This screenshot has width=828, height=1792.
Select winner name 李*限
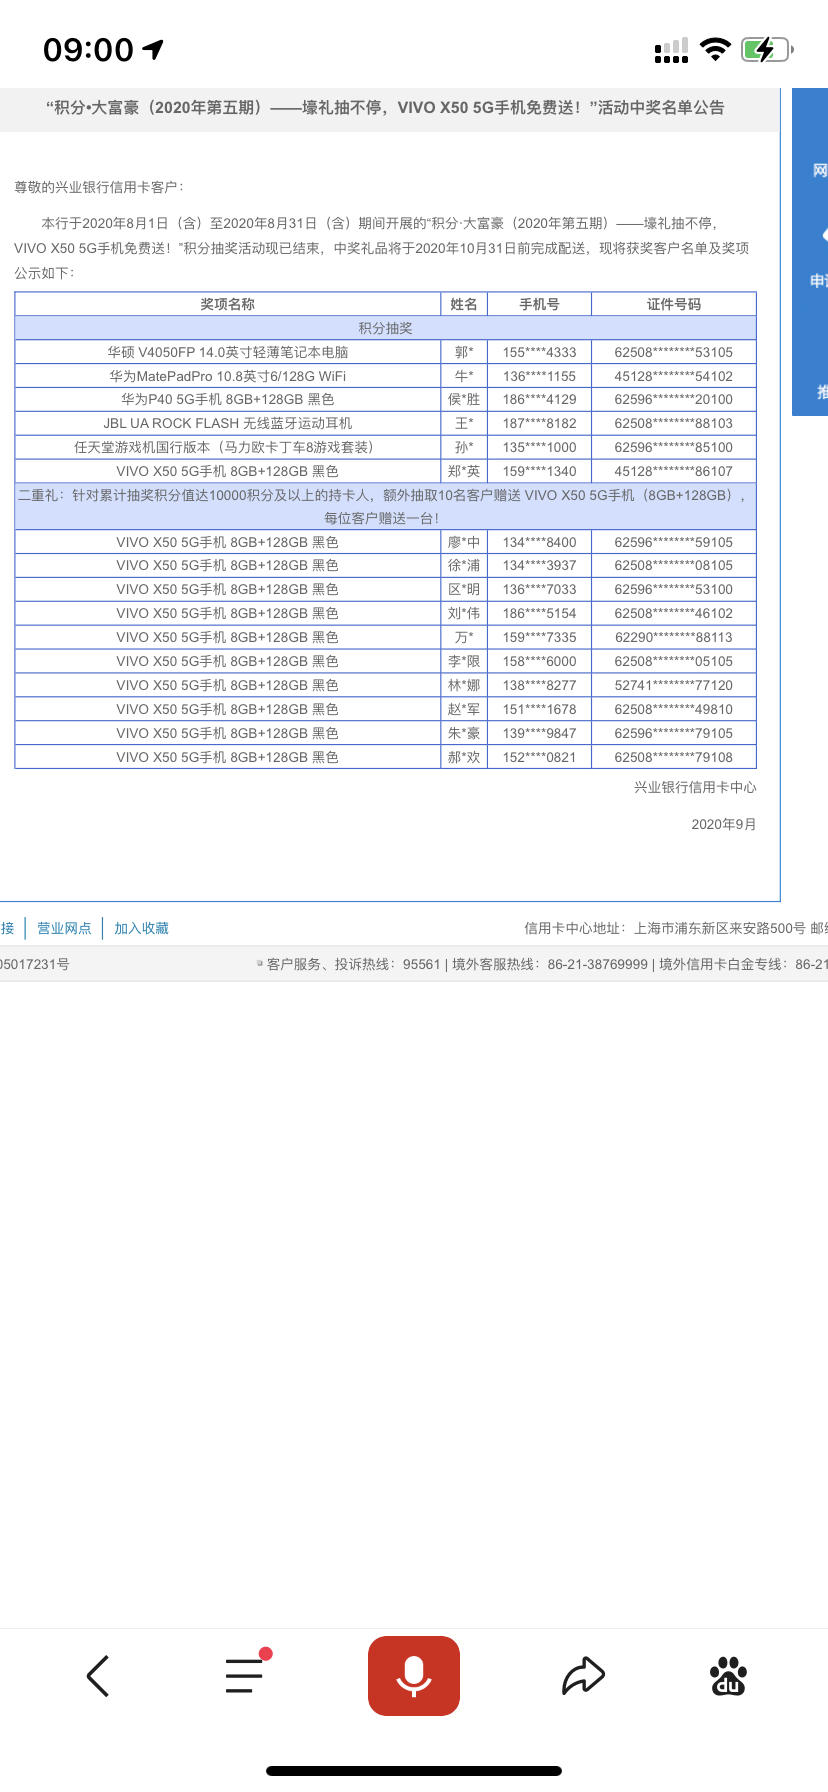pos(464,661)
